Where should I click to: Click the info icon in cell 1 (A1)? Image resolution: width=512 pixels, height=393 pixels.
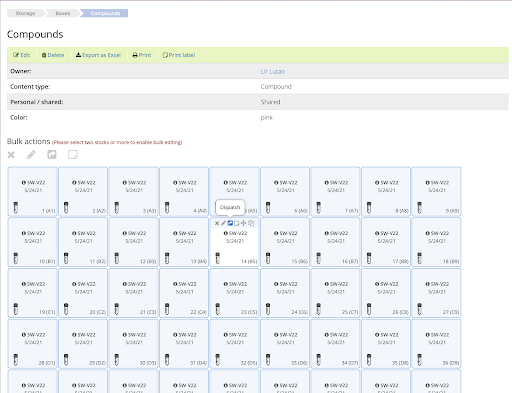point(24,183)
